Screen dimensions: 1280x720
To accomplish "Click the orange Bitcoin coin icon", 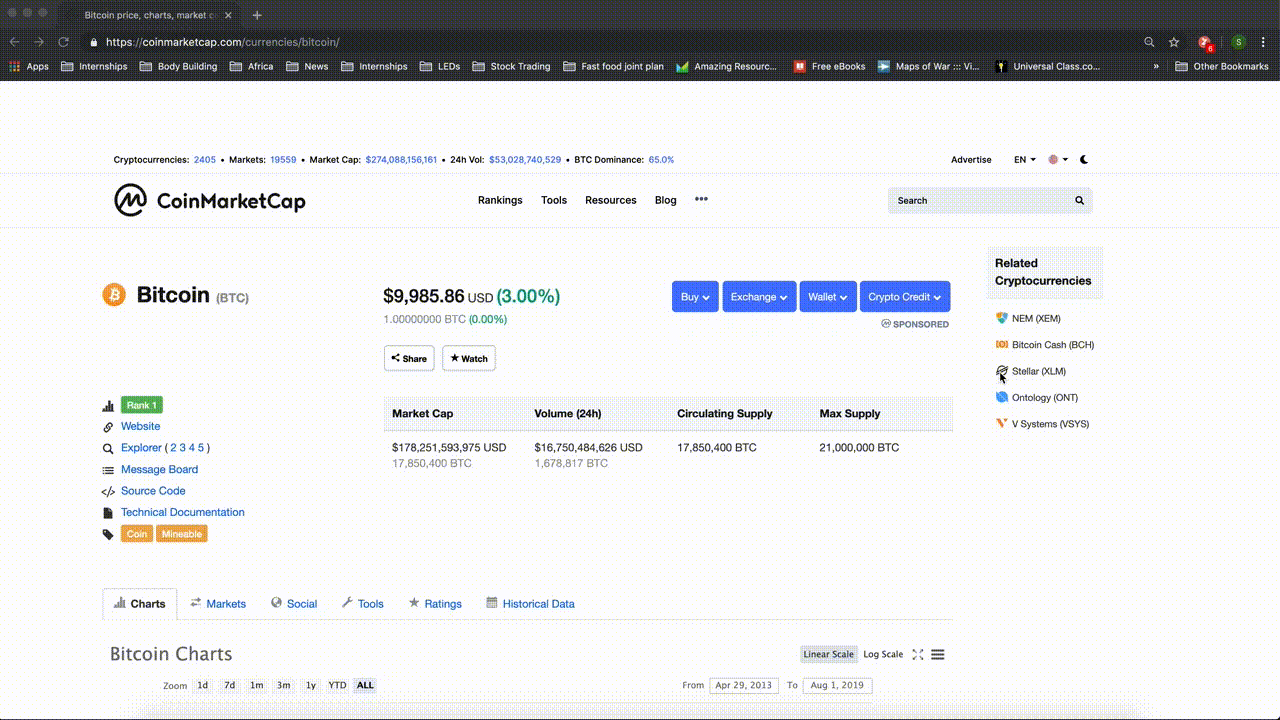I will click(x=114, y=295).
